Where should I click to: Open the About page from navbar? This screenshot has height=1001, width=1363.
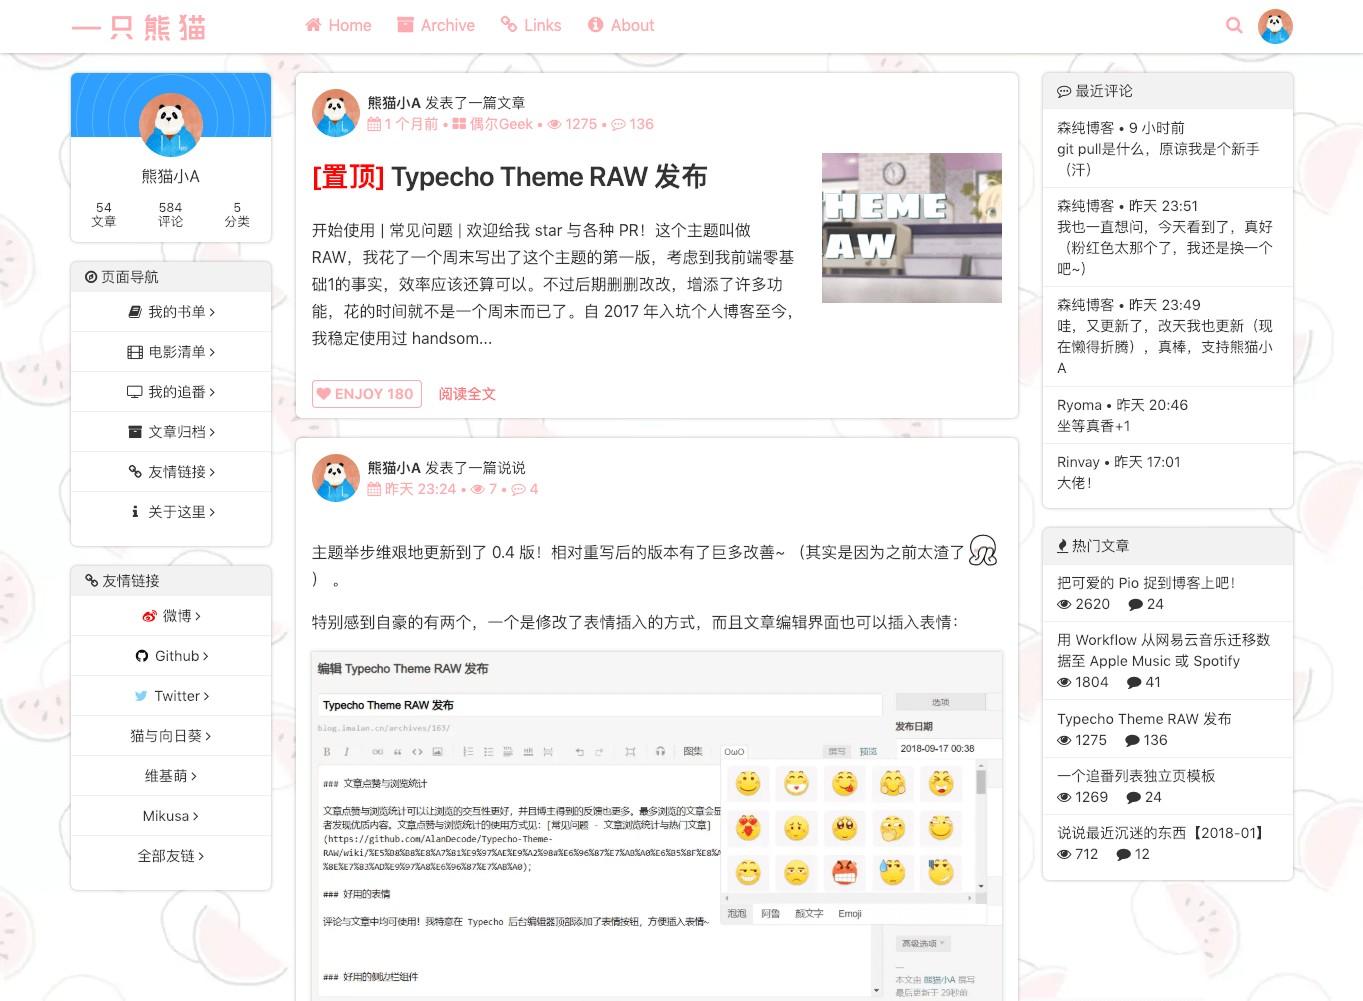(x=621, y=25)
